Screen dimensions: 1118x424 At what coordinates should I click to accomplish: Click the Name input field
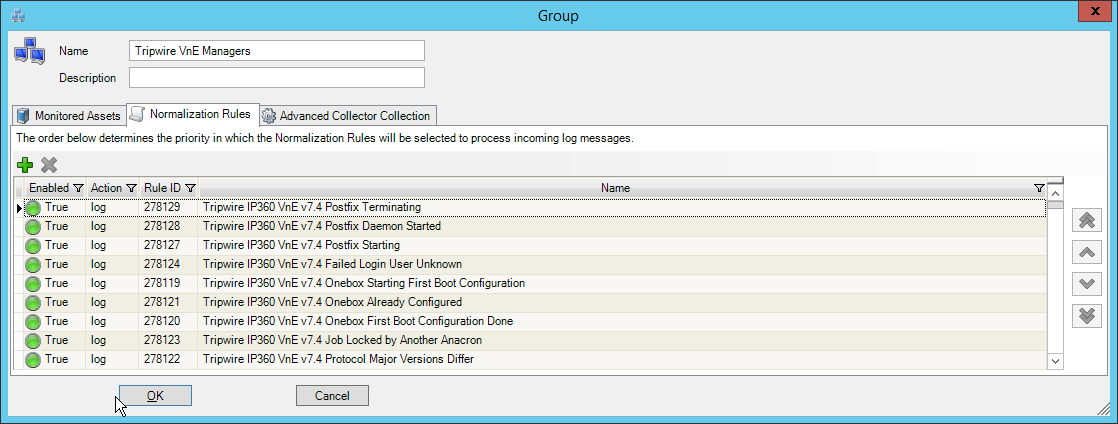[x=277, y=51]
